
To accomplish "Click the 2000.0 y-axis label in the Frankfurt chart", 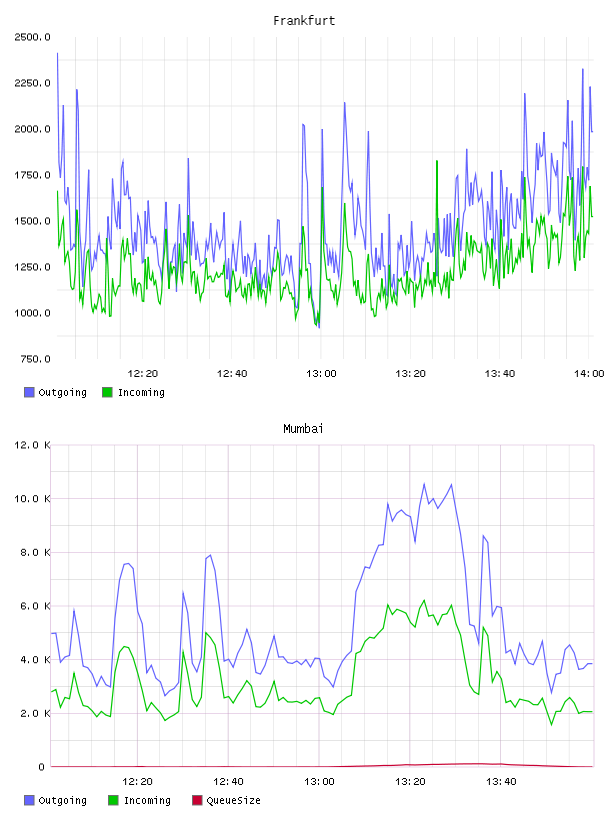I will click(32, 129).
